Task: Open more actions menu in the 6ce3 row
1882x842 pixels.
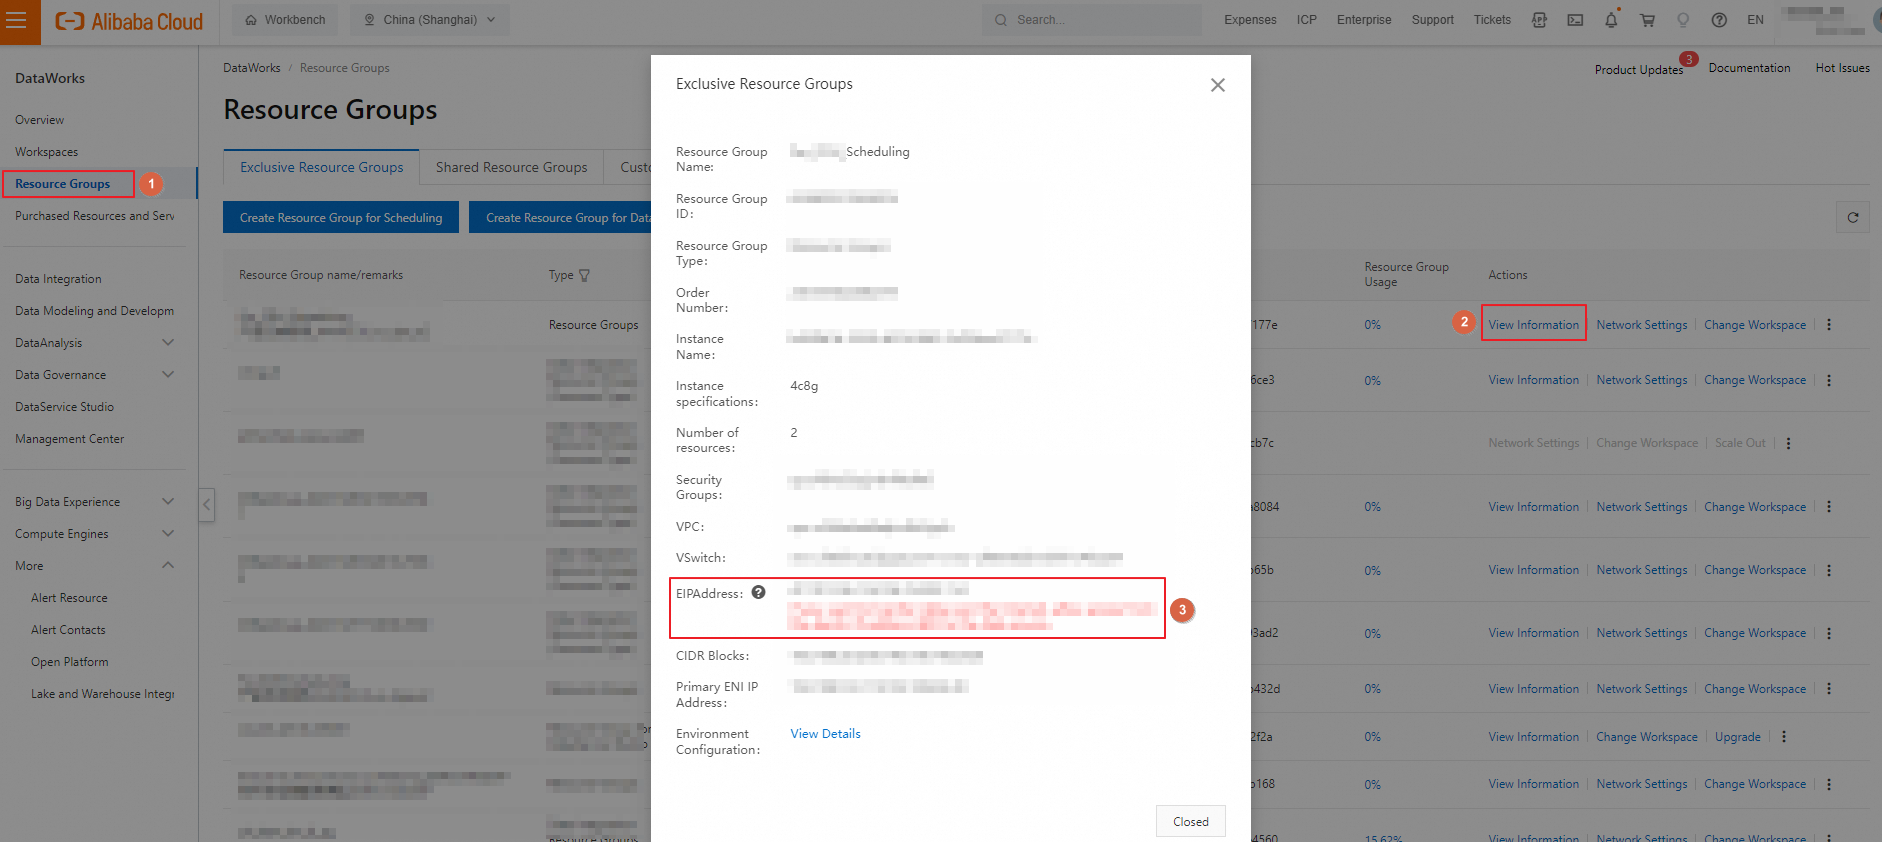Action: (1829, 380)
